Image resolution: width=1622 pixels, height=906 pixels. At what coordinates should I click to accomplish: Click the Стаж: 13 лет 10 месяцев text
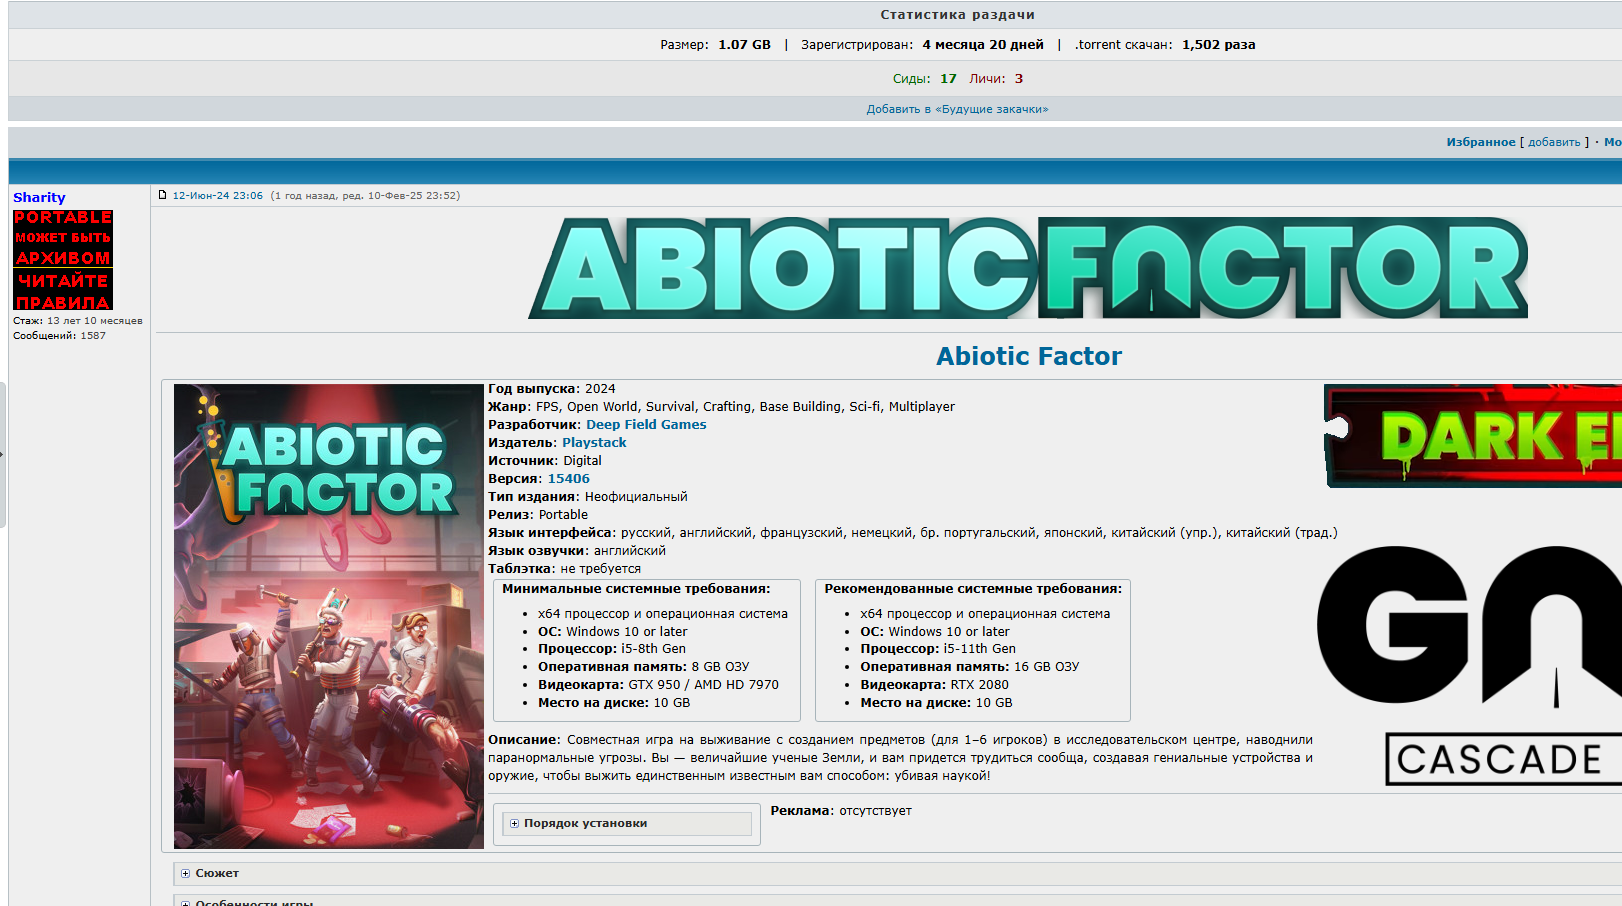coord(78,321)
